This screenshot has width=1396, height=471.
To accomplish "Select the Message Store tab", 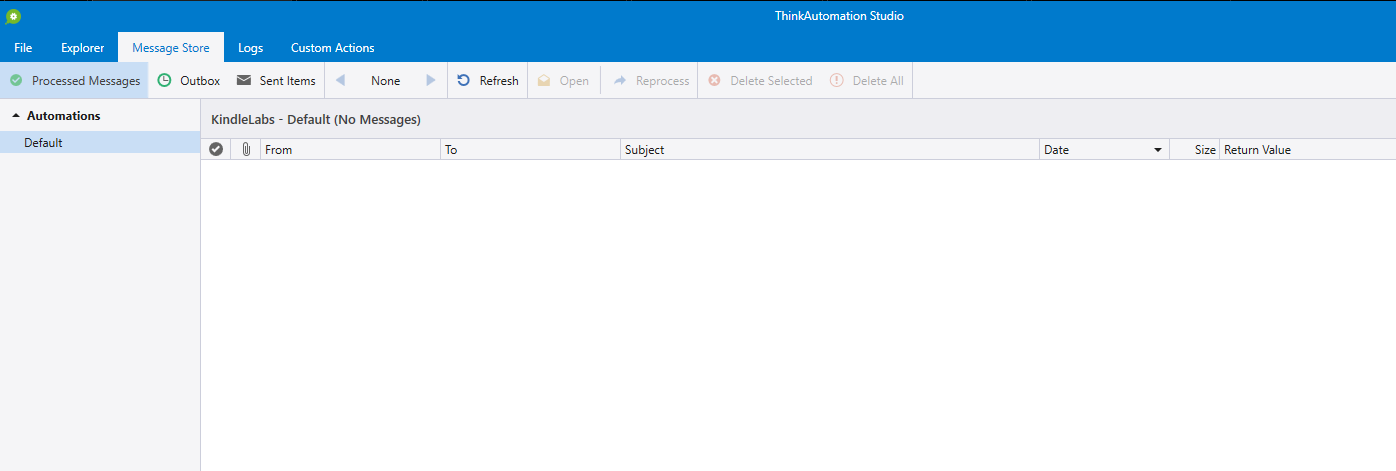I will (x=171, y=48).
